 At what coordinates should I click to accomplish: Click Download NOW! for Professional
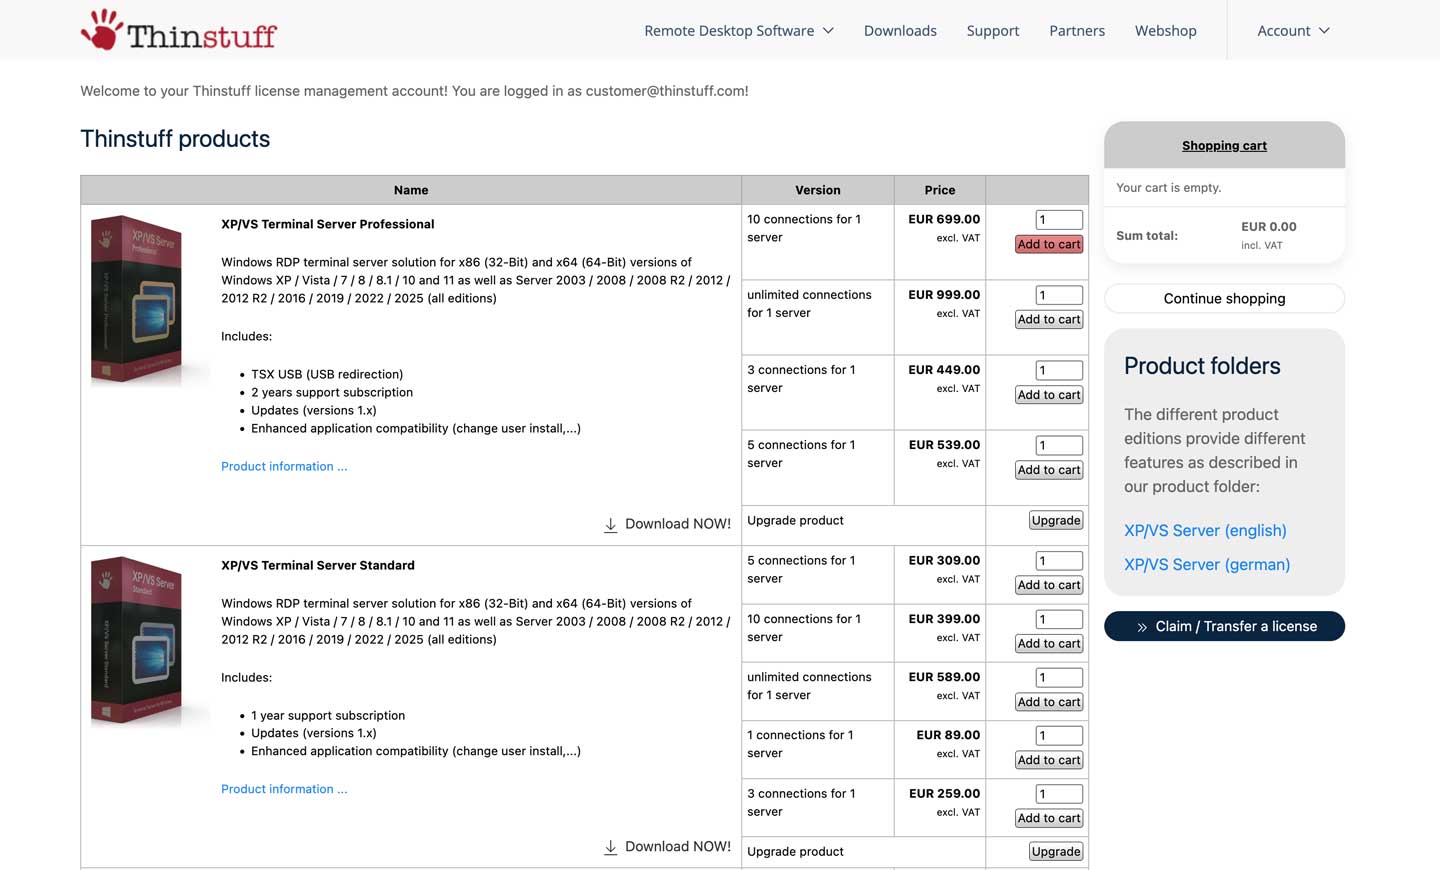tap(678, 524)
